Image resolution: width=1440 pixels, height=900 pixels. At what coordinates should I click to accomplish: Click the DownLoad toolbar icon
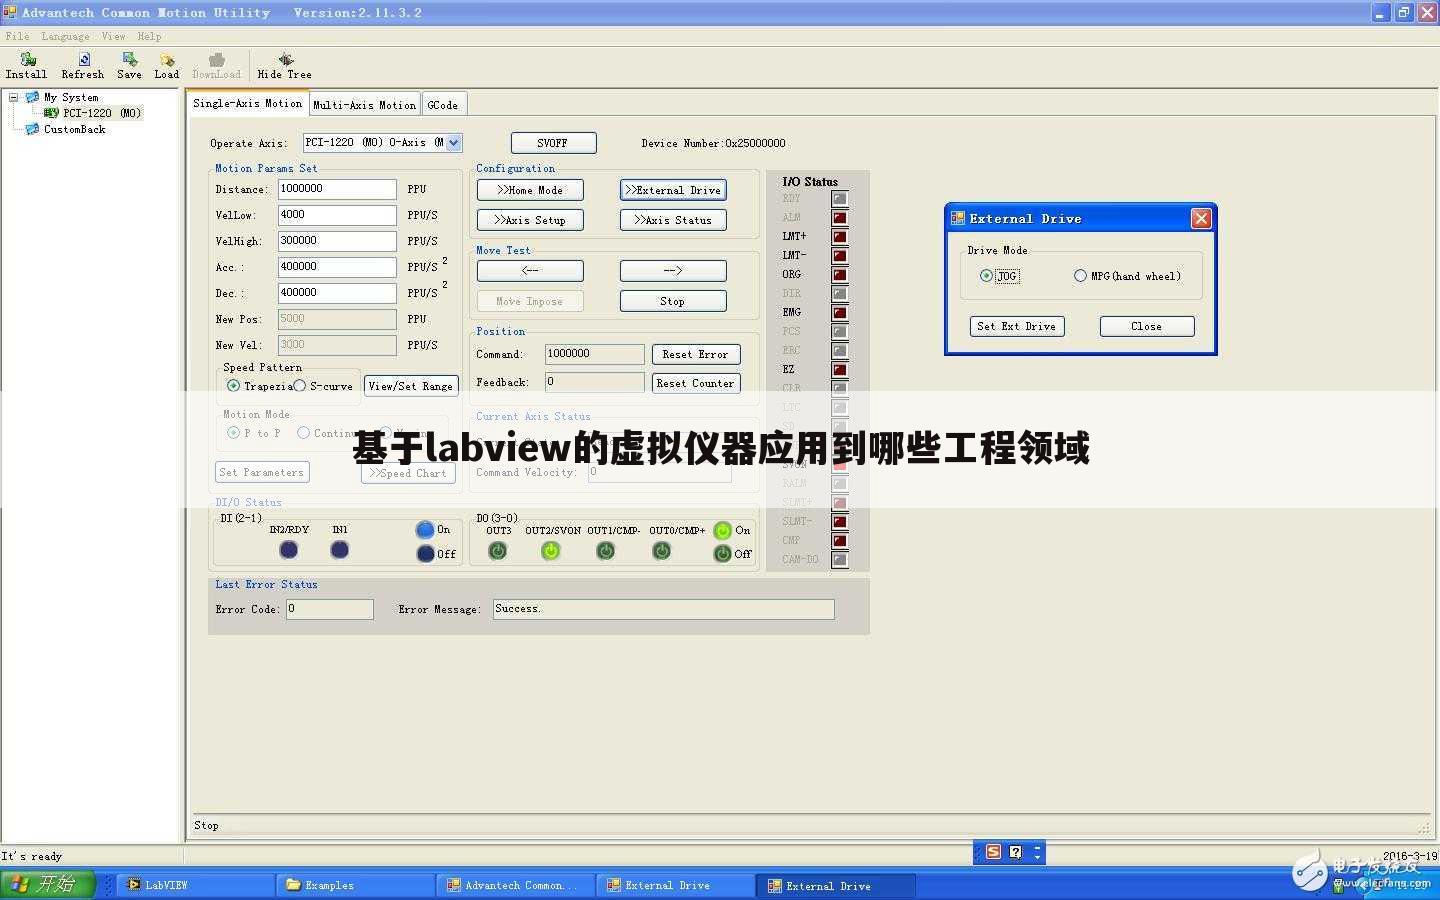[217, 66]
